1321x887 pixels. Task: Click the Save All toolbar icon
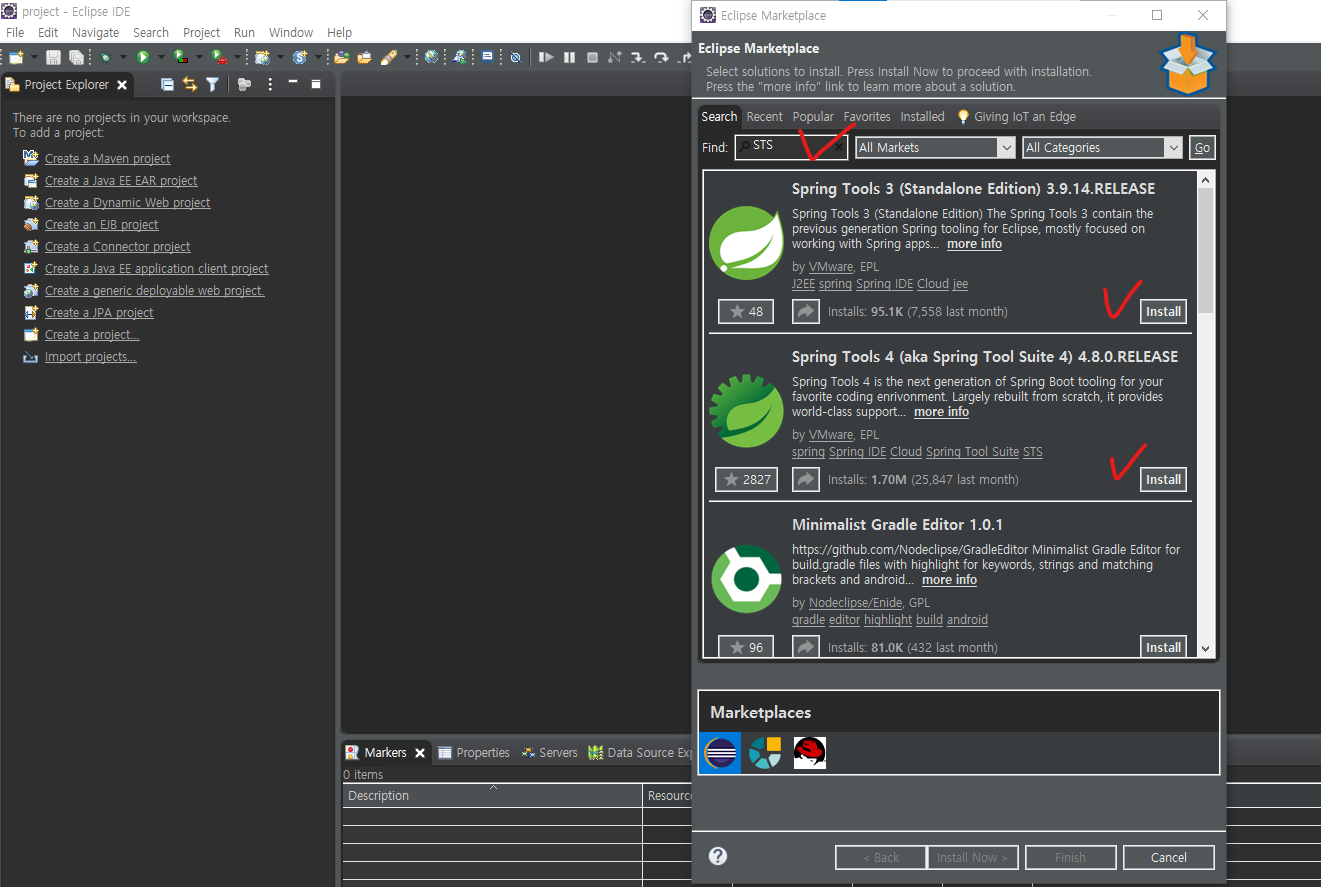click(x=76, y=57)
